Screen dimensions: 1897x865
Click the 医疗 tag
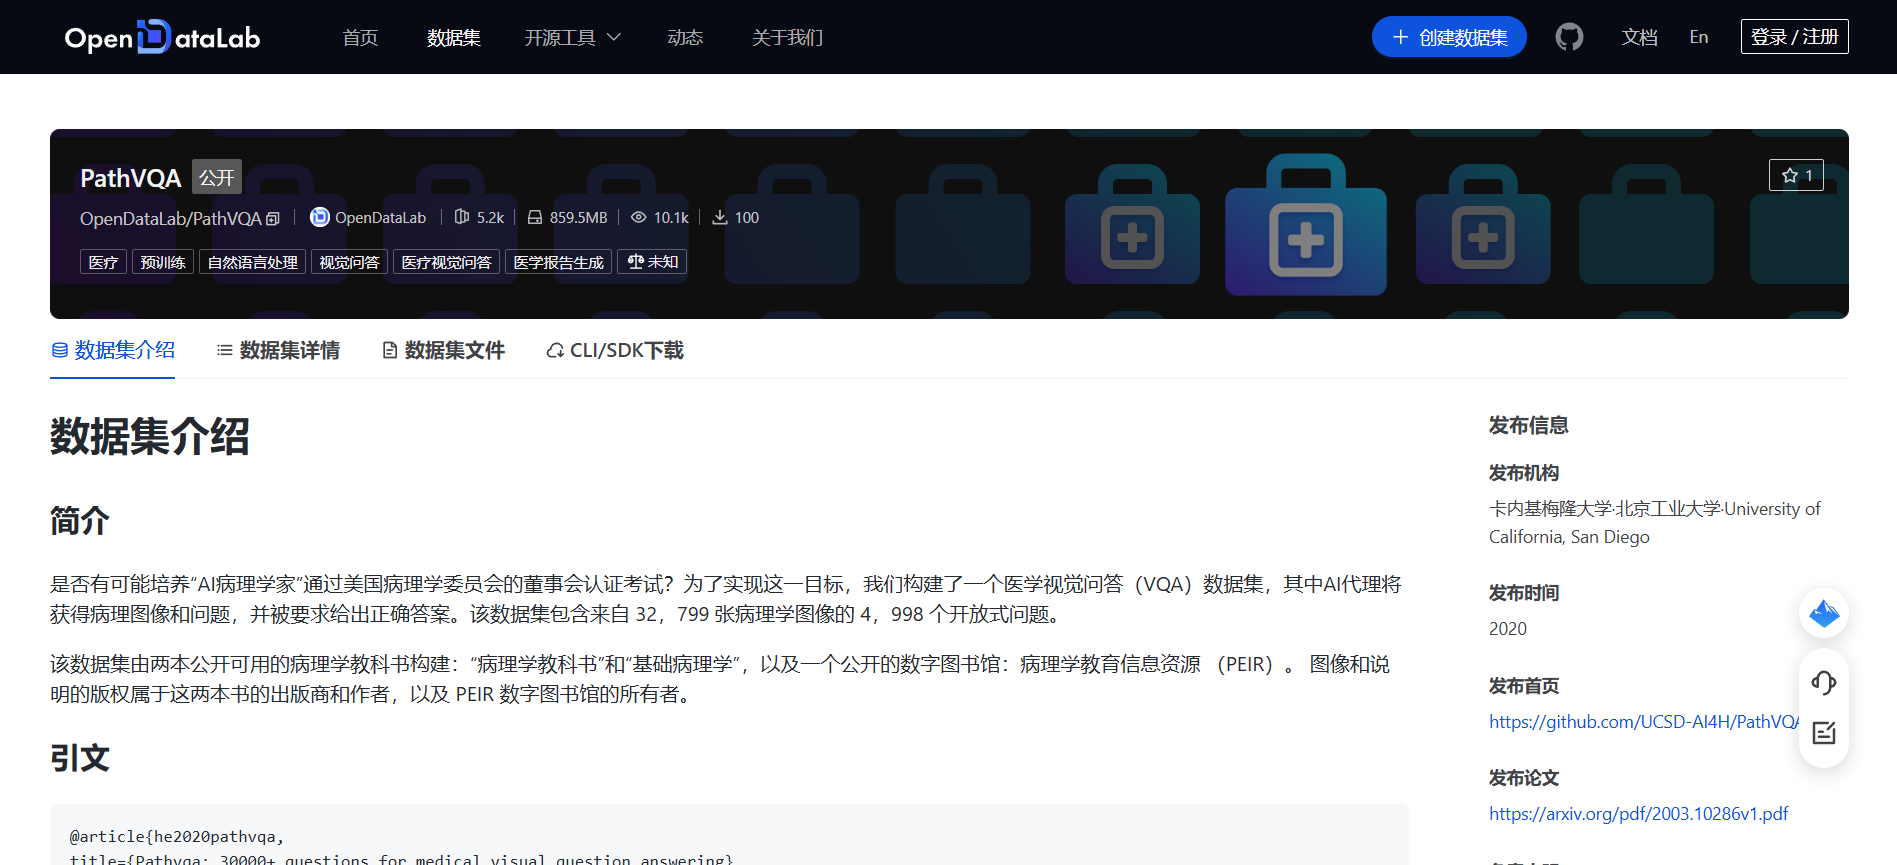[103, 262]
